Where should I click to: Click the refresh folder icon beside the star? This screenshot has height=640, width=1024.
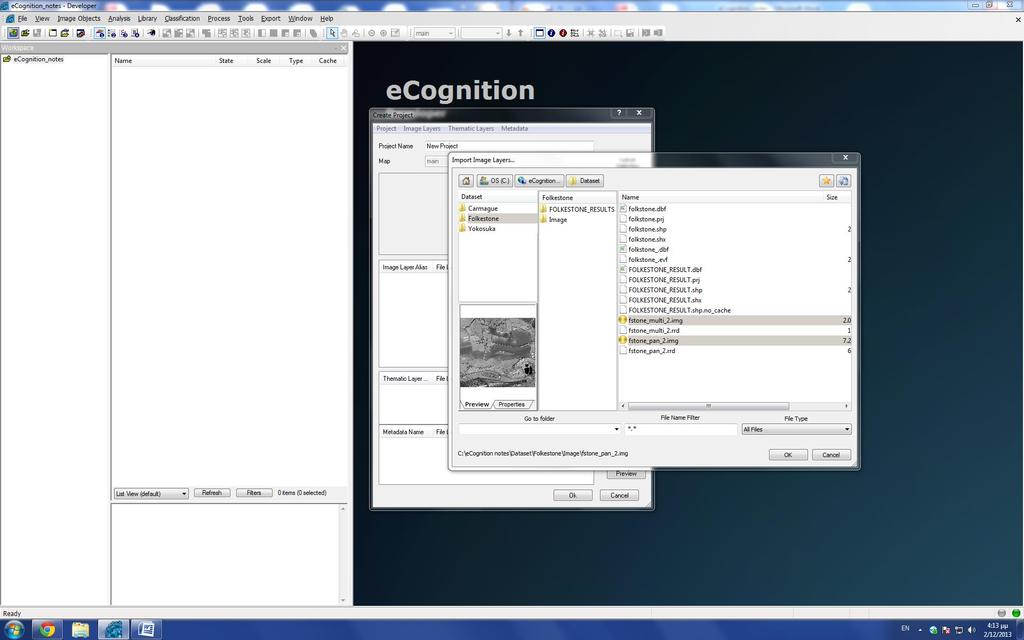(x=843, y=181)
